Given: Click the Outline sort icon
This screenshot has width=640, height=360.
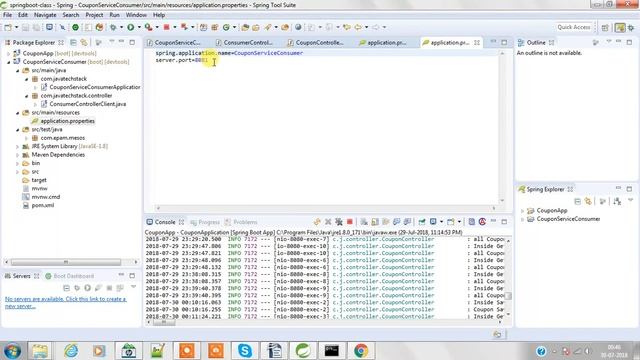Looking at the screenshot, I should pyautogui.click(x=596, y=42).
